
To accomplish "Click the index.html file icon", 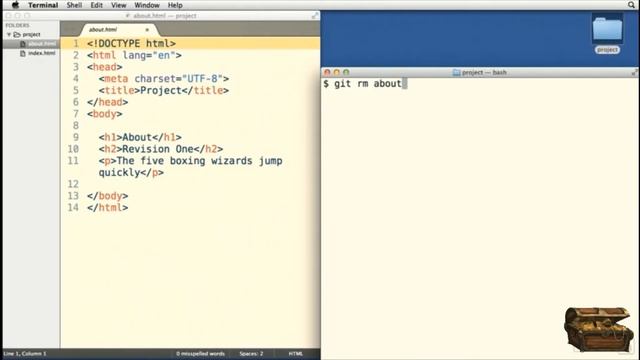I will (23, 53).
